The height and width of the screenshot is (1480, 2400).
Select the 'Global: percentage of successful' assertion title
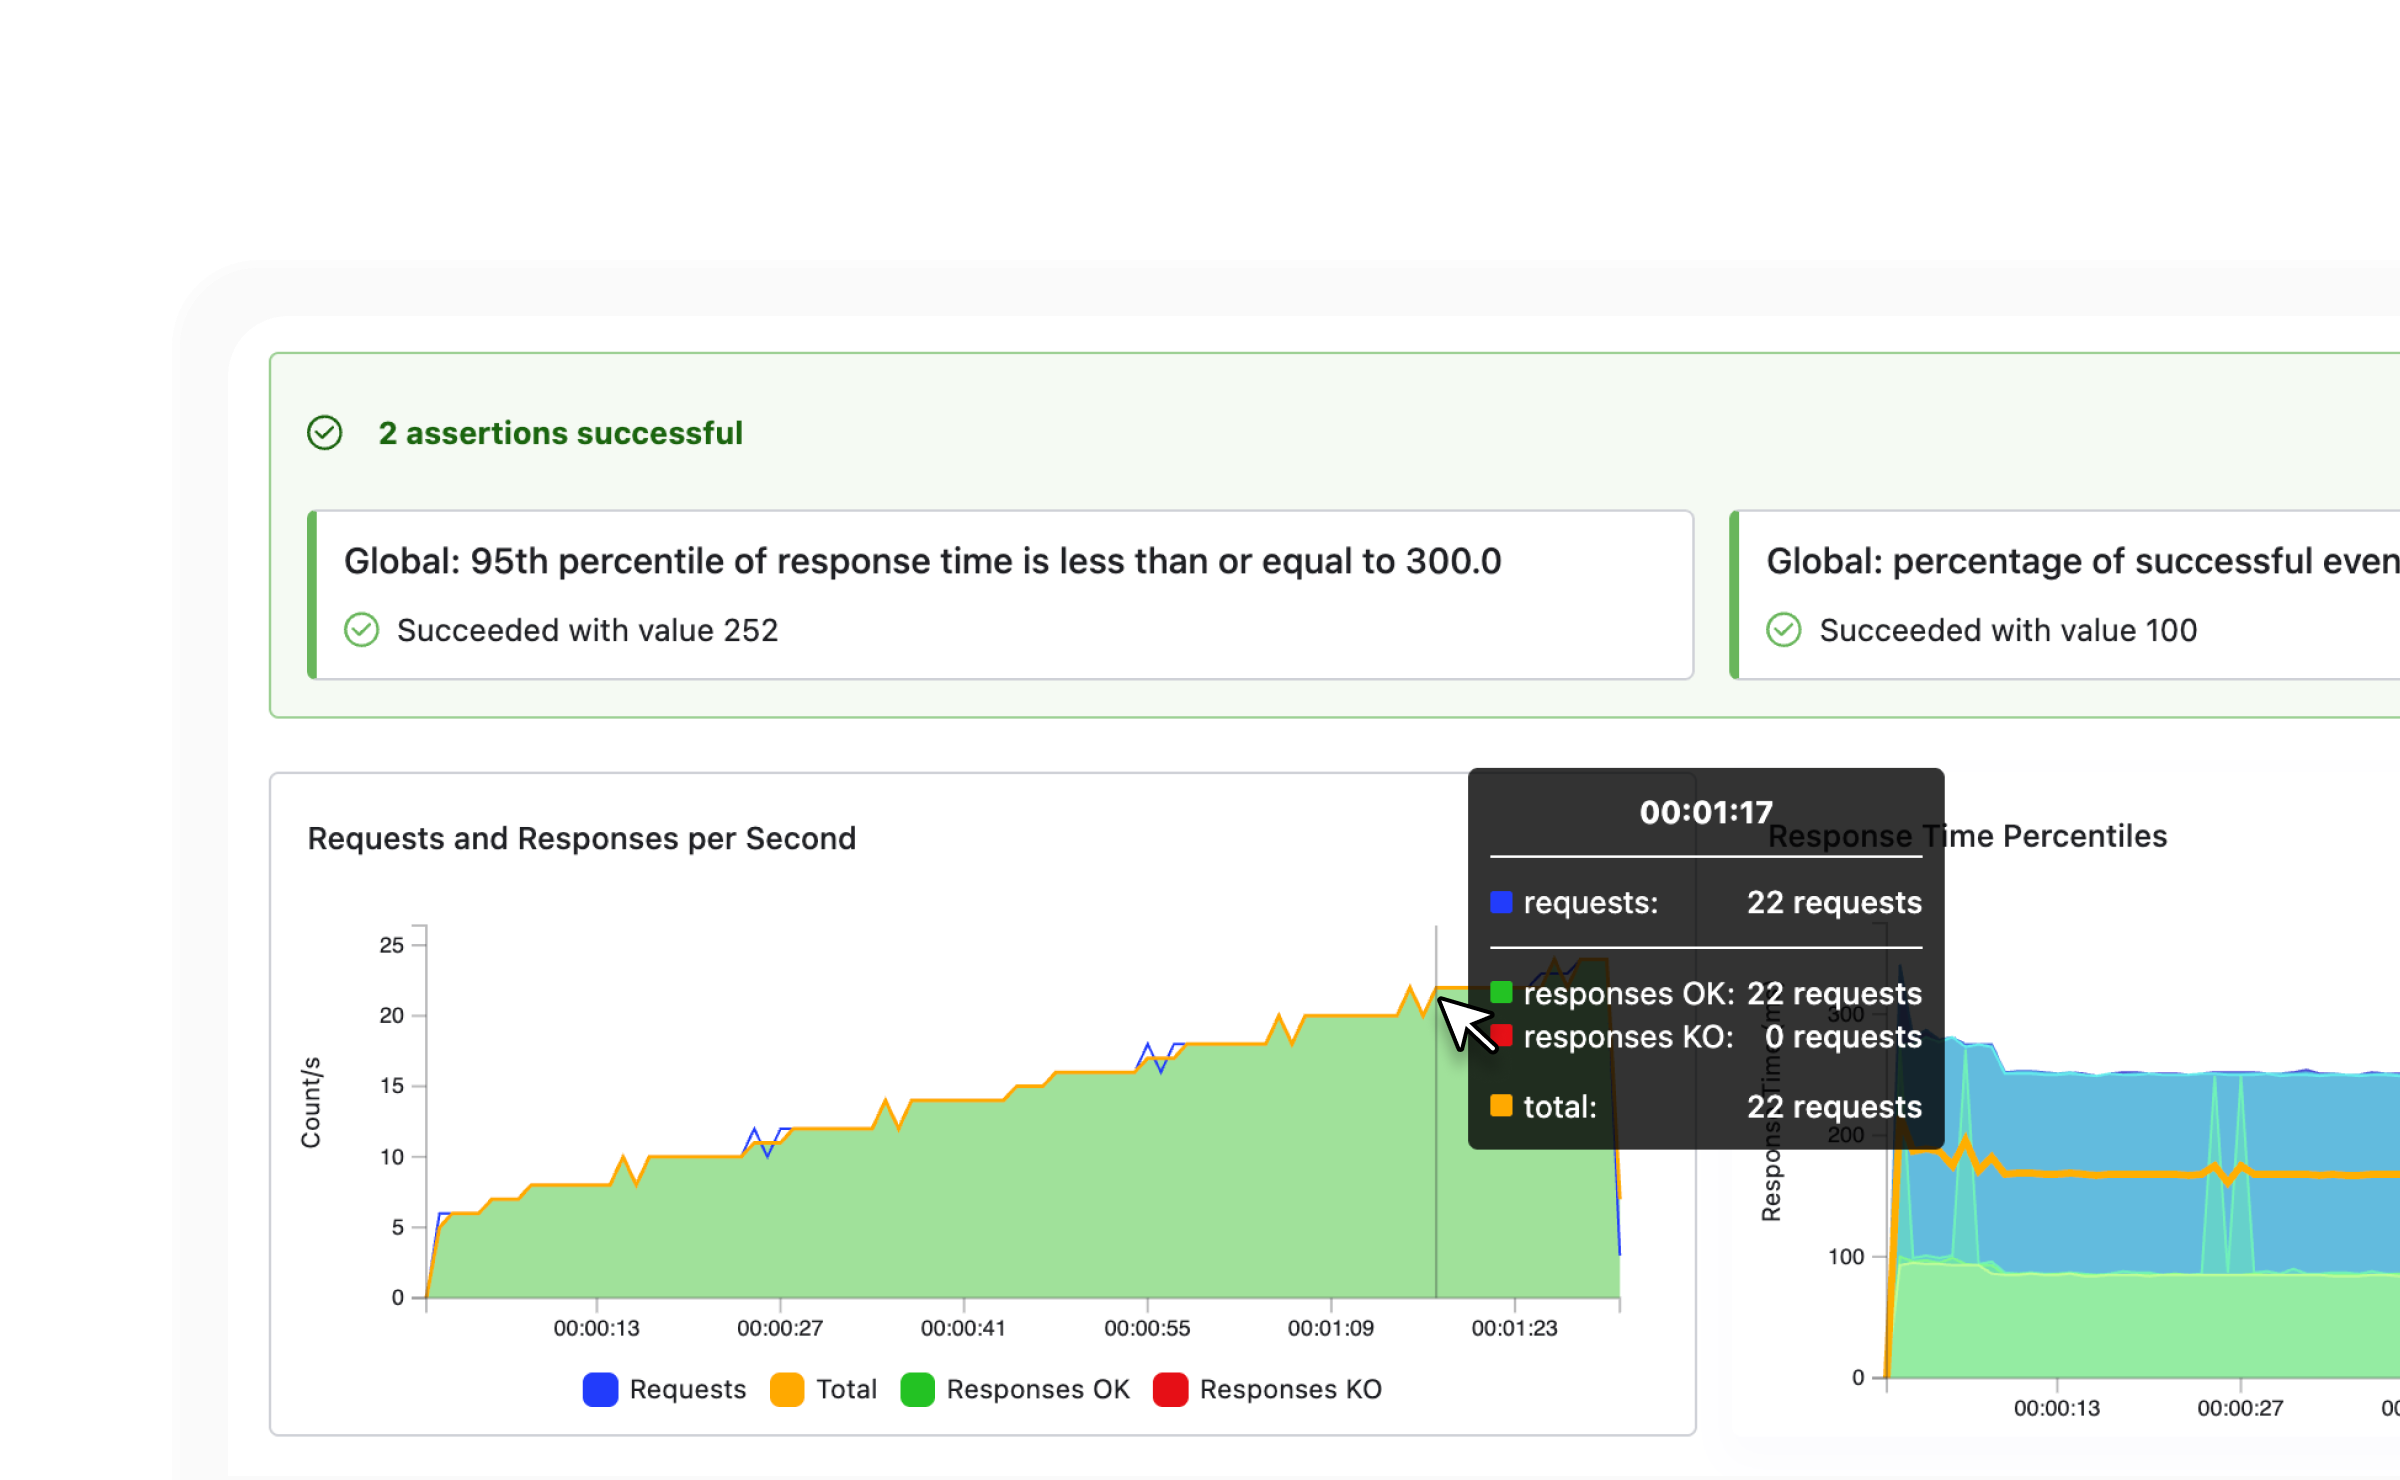2083,561
